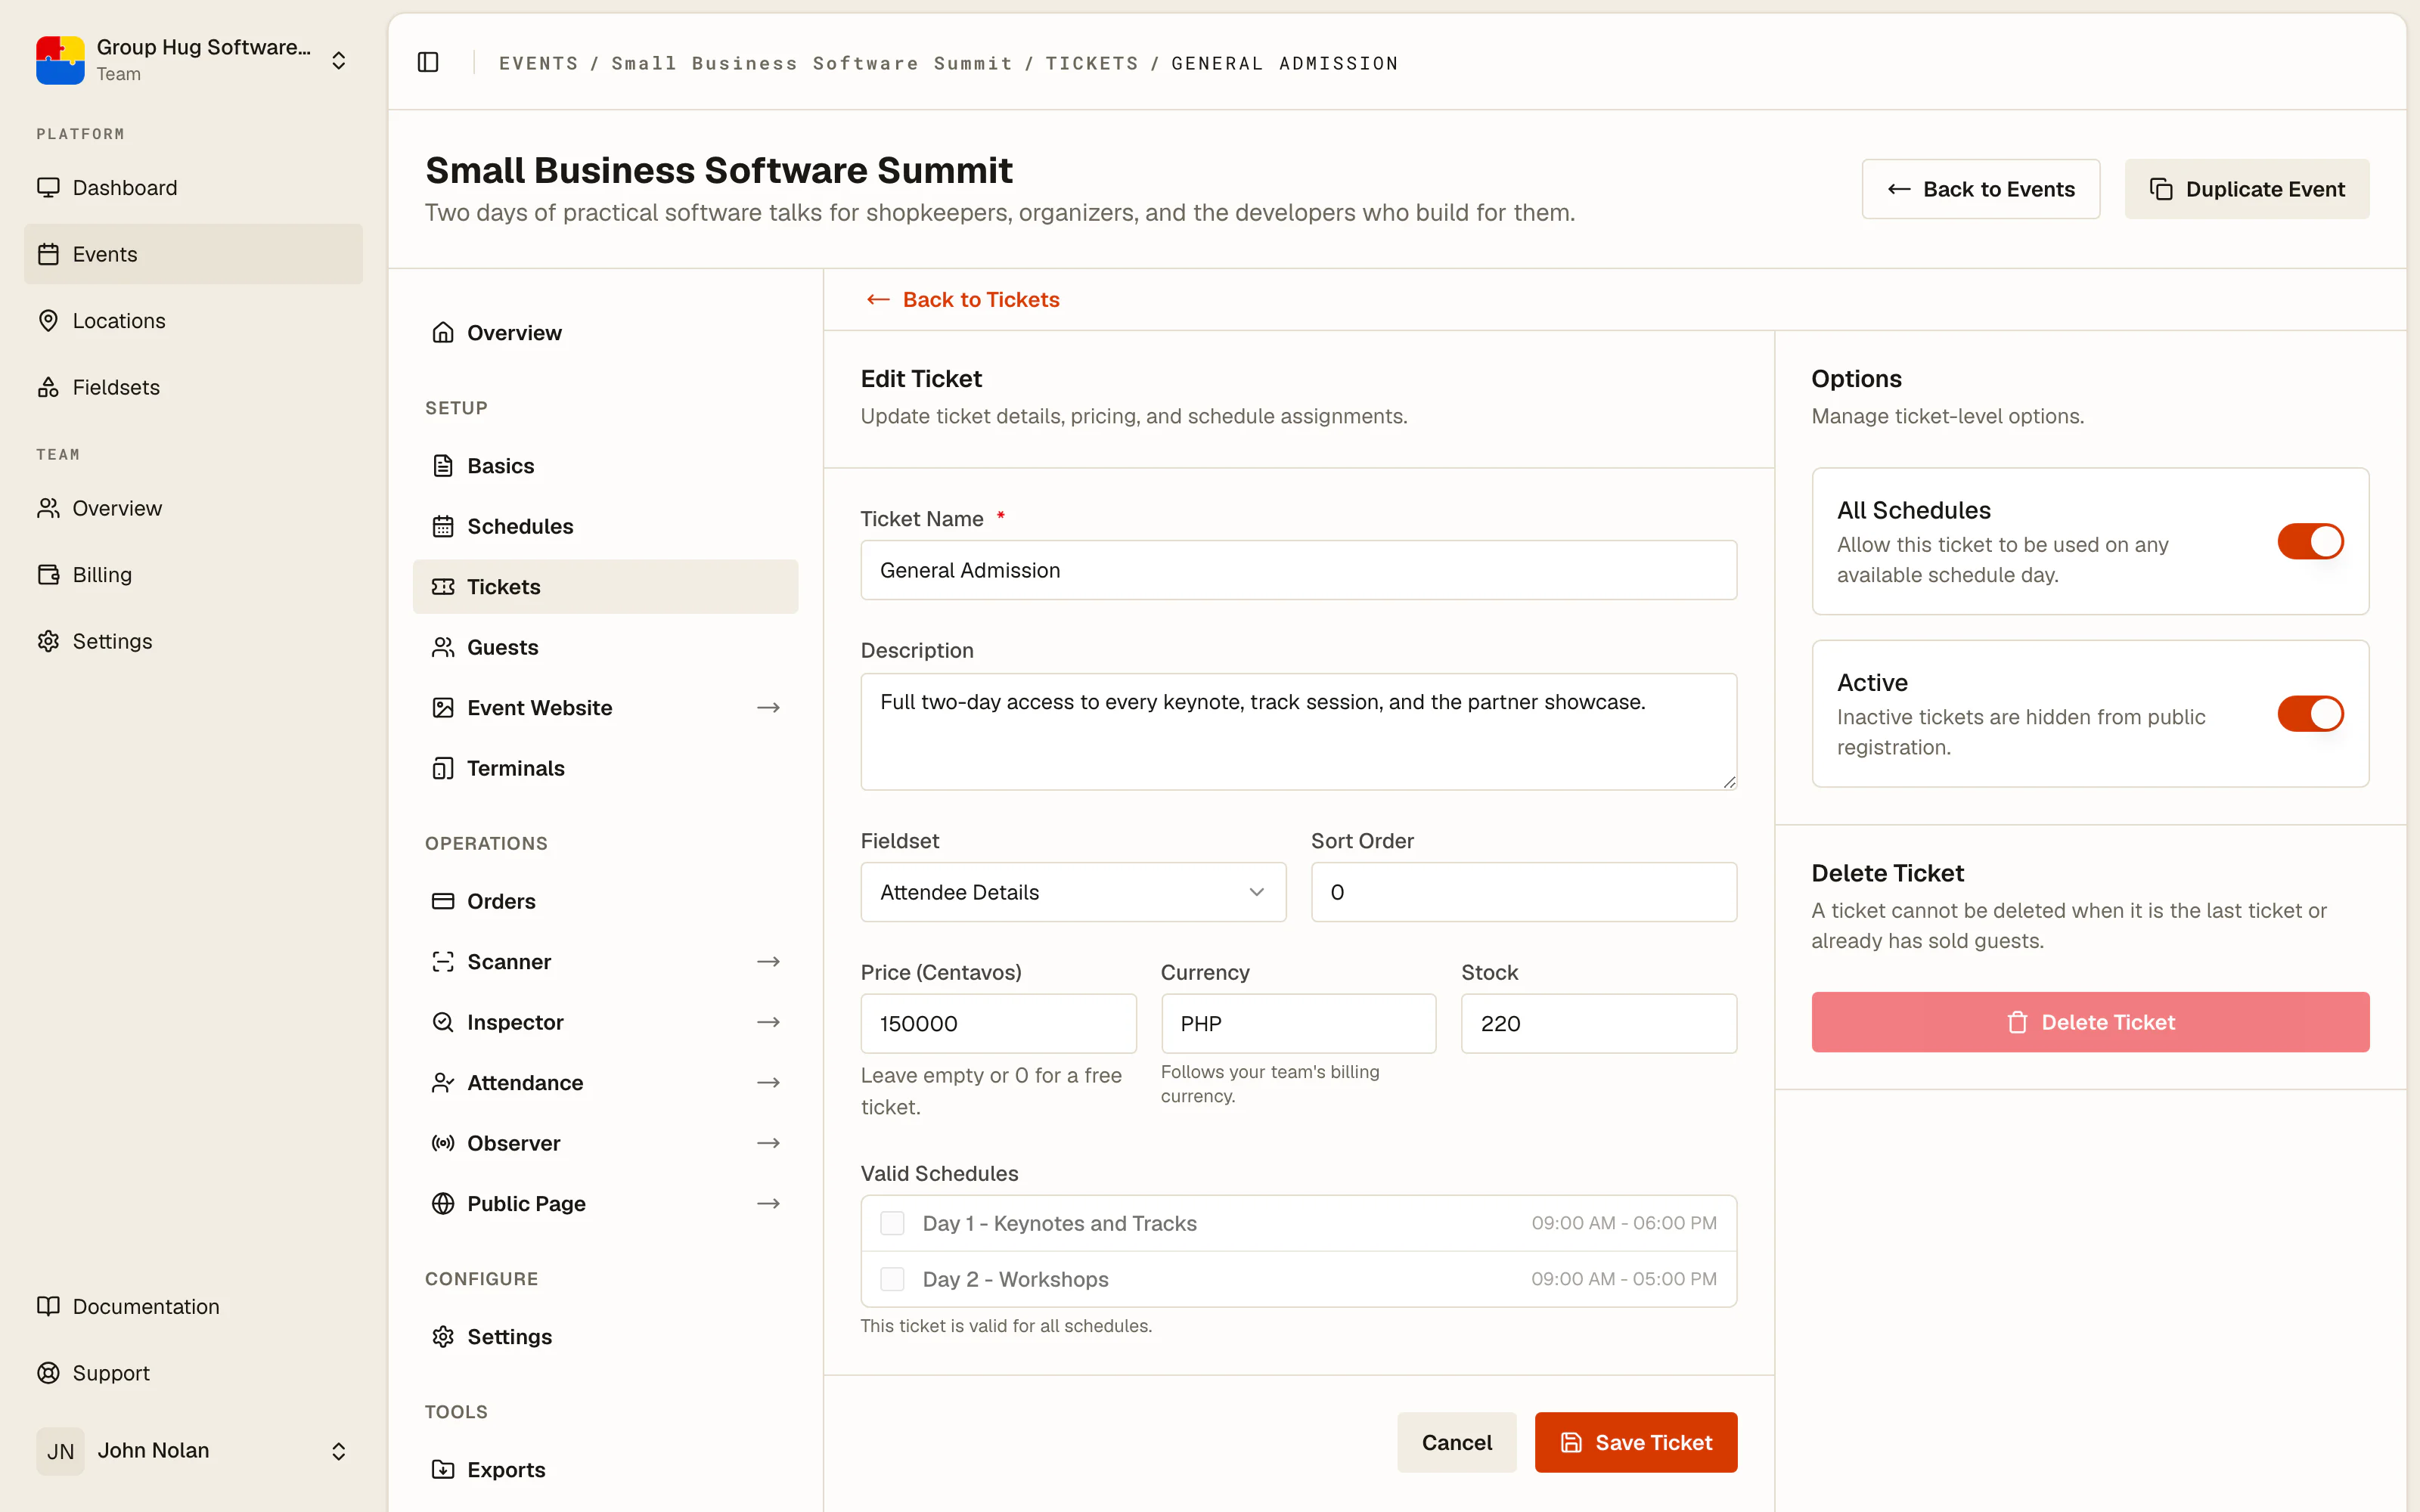Open the Fieldset dropdown showing Attendee Details
Viewport: 2420px width, 1512px height.
coord(1073,892)
